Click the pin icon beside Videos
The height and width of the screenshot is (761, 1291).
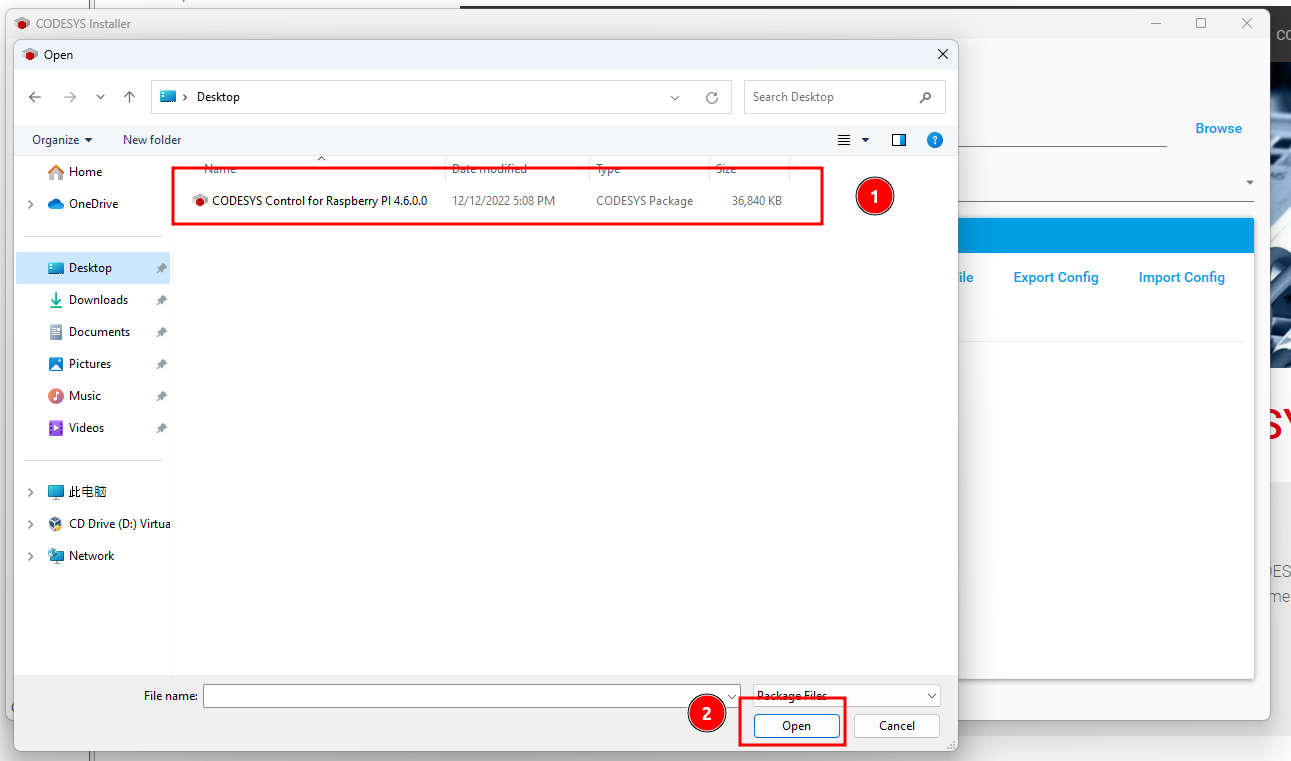click(161, 428)
